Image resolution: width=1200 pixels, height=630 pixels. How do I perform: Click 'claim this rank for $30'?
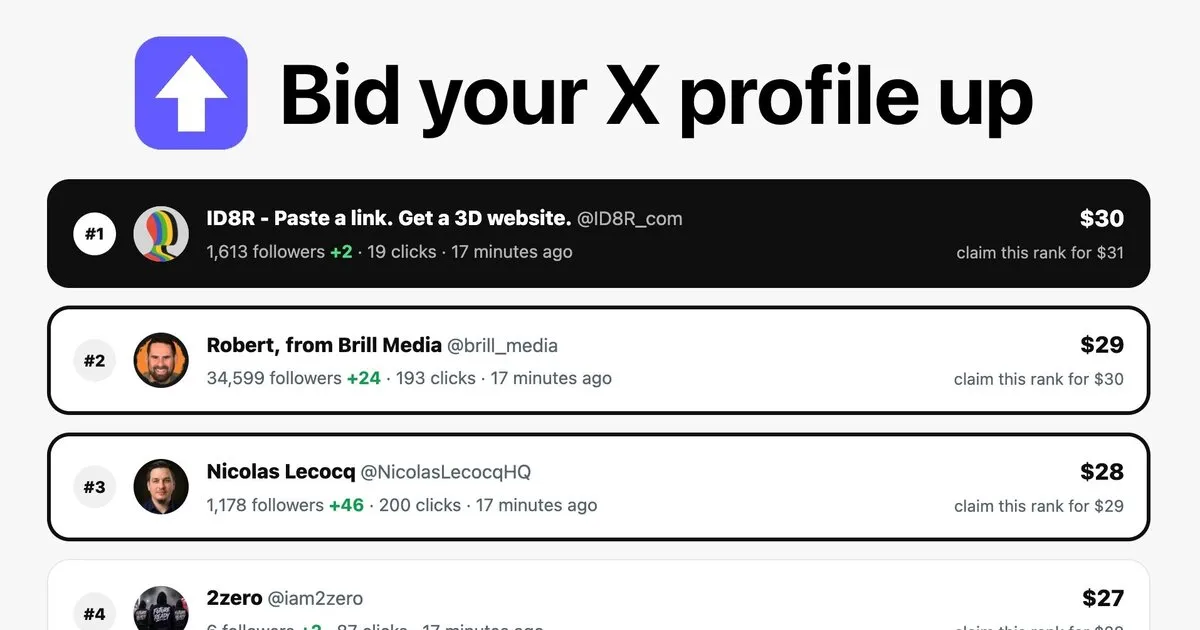tap(1039, 379)
